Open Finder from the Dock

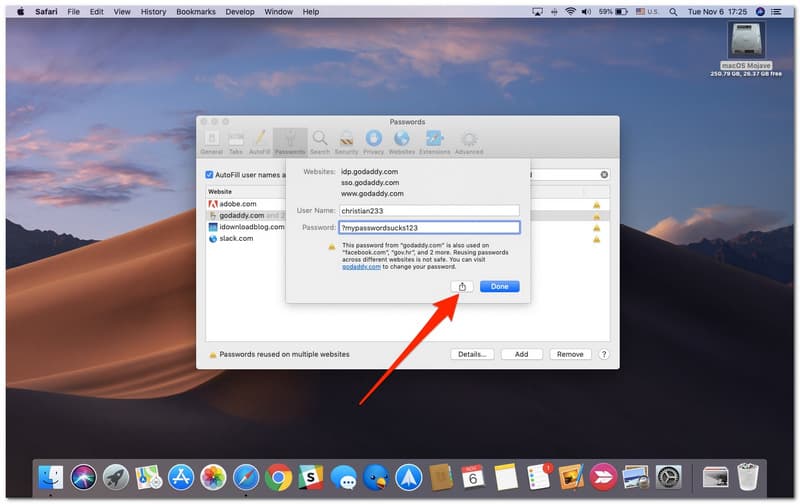pos(51,477)
